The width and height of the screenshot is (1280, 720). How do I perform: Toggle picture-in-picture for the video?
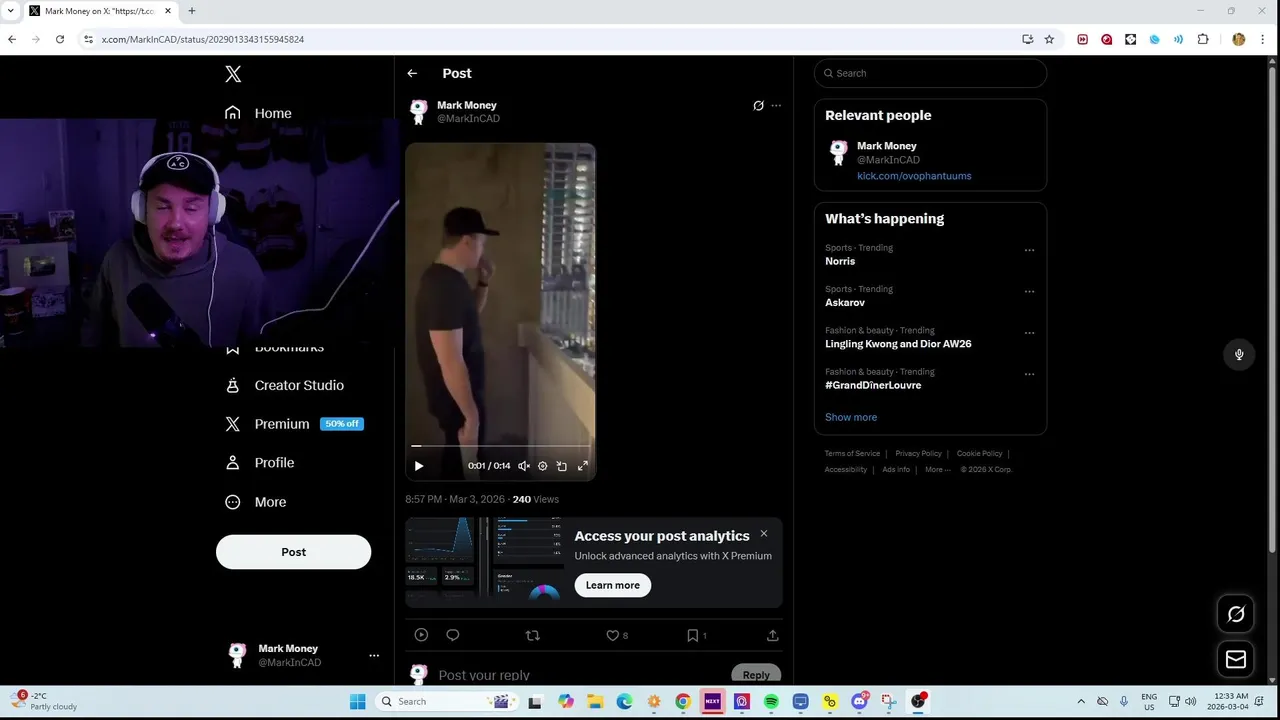pos(562,466)
